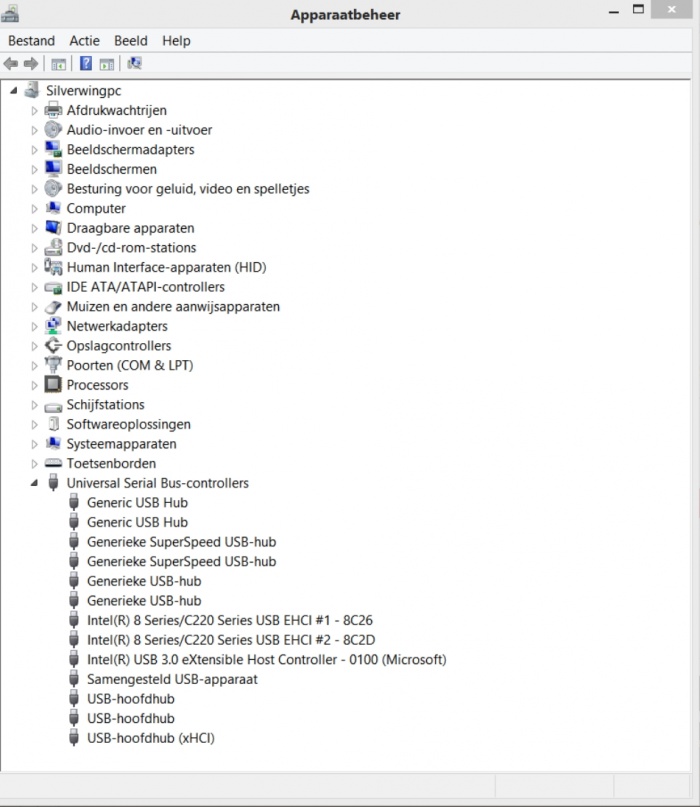Collapse the Silverwingpc root node

(14, 91)
